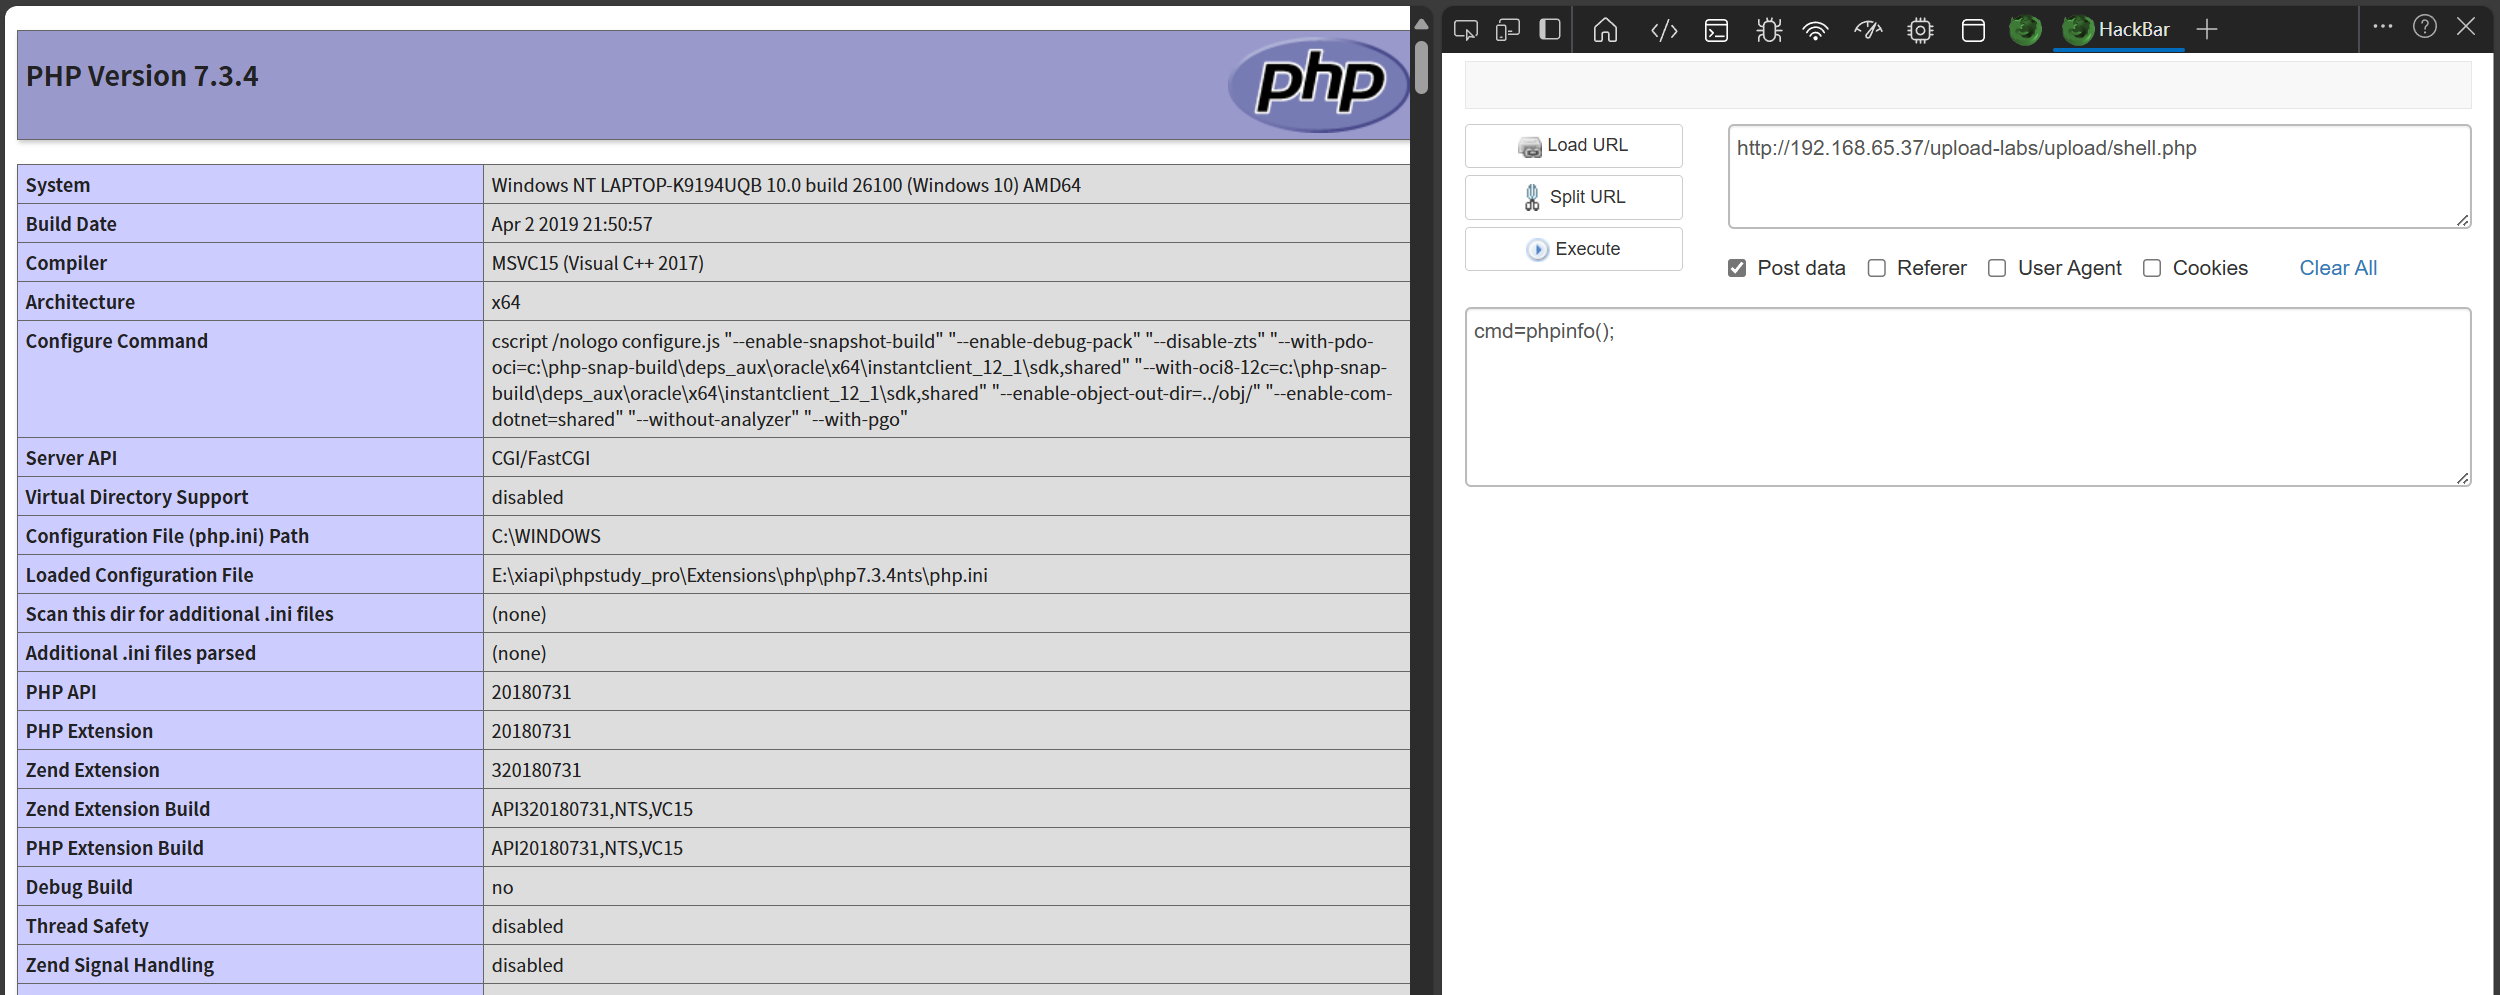Screen dimensions: 2500x995
Task: Open more tools with the plus icon
Action: [2207, 30]
